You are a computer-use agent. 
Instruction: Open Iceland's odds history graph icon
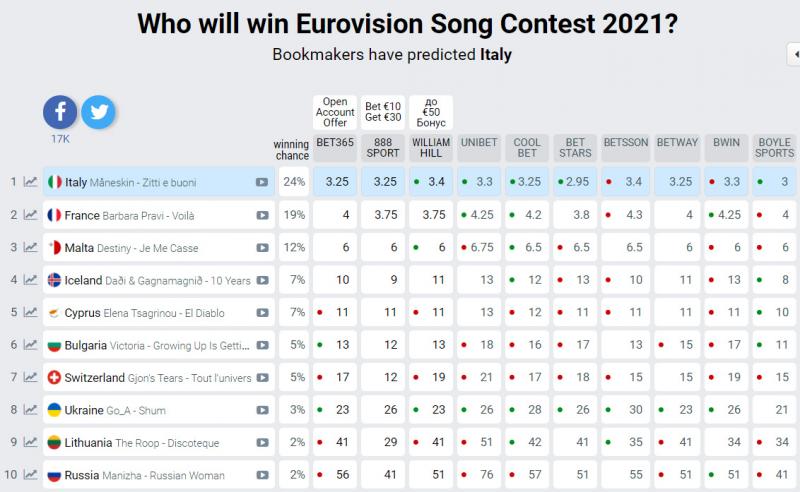[31, 280]
